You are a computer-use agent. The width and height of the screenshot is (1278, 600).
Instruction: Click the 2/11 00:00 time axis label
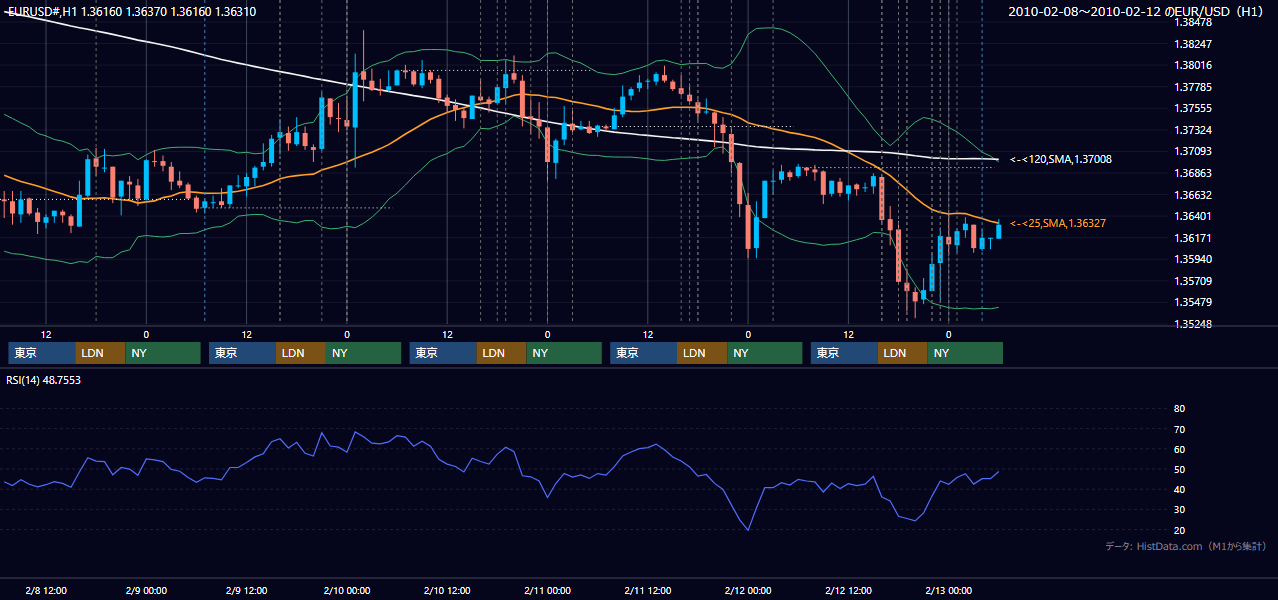coord(547,591)
